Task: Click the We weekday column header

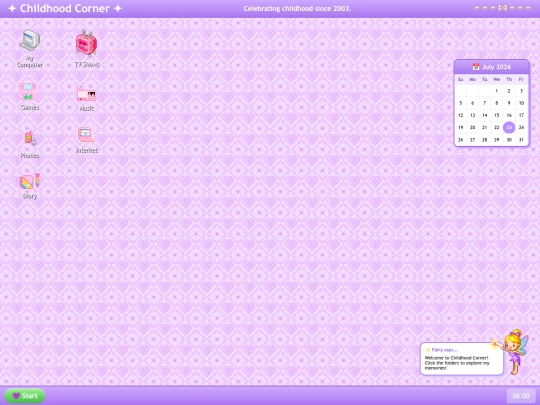Action: click(x=497, y=79)
